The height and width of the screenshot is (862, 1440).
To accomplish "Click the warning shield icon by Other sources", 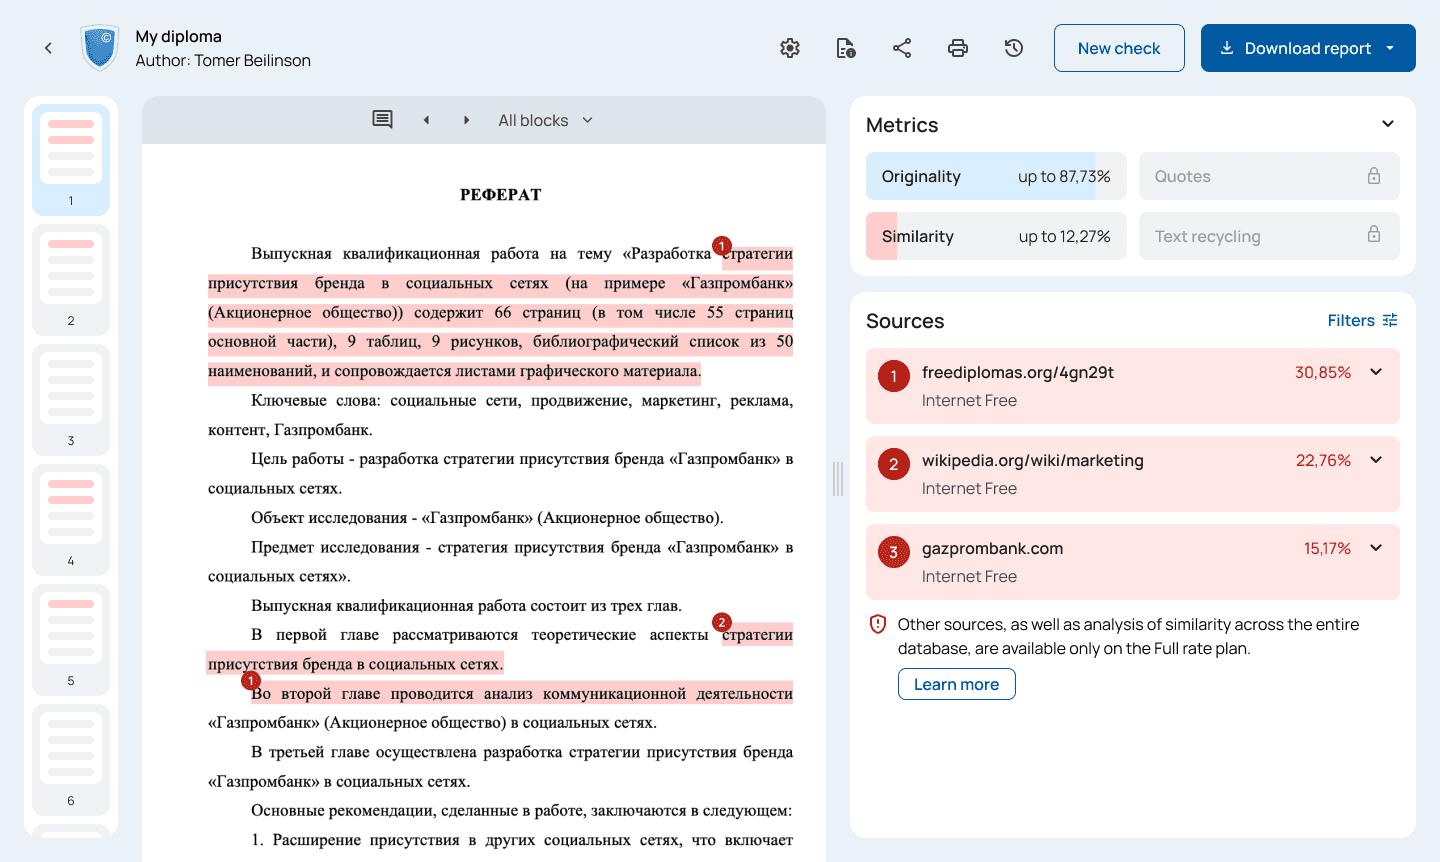I will 878,624.
